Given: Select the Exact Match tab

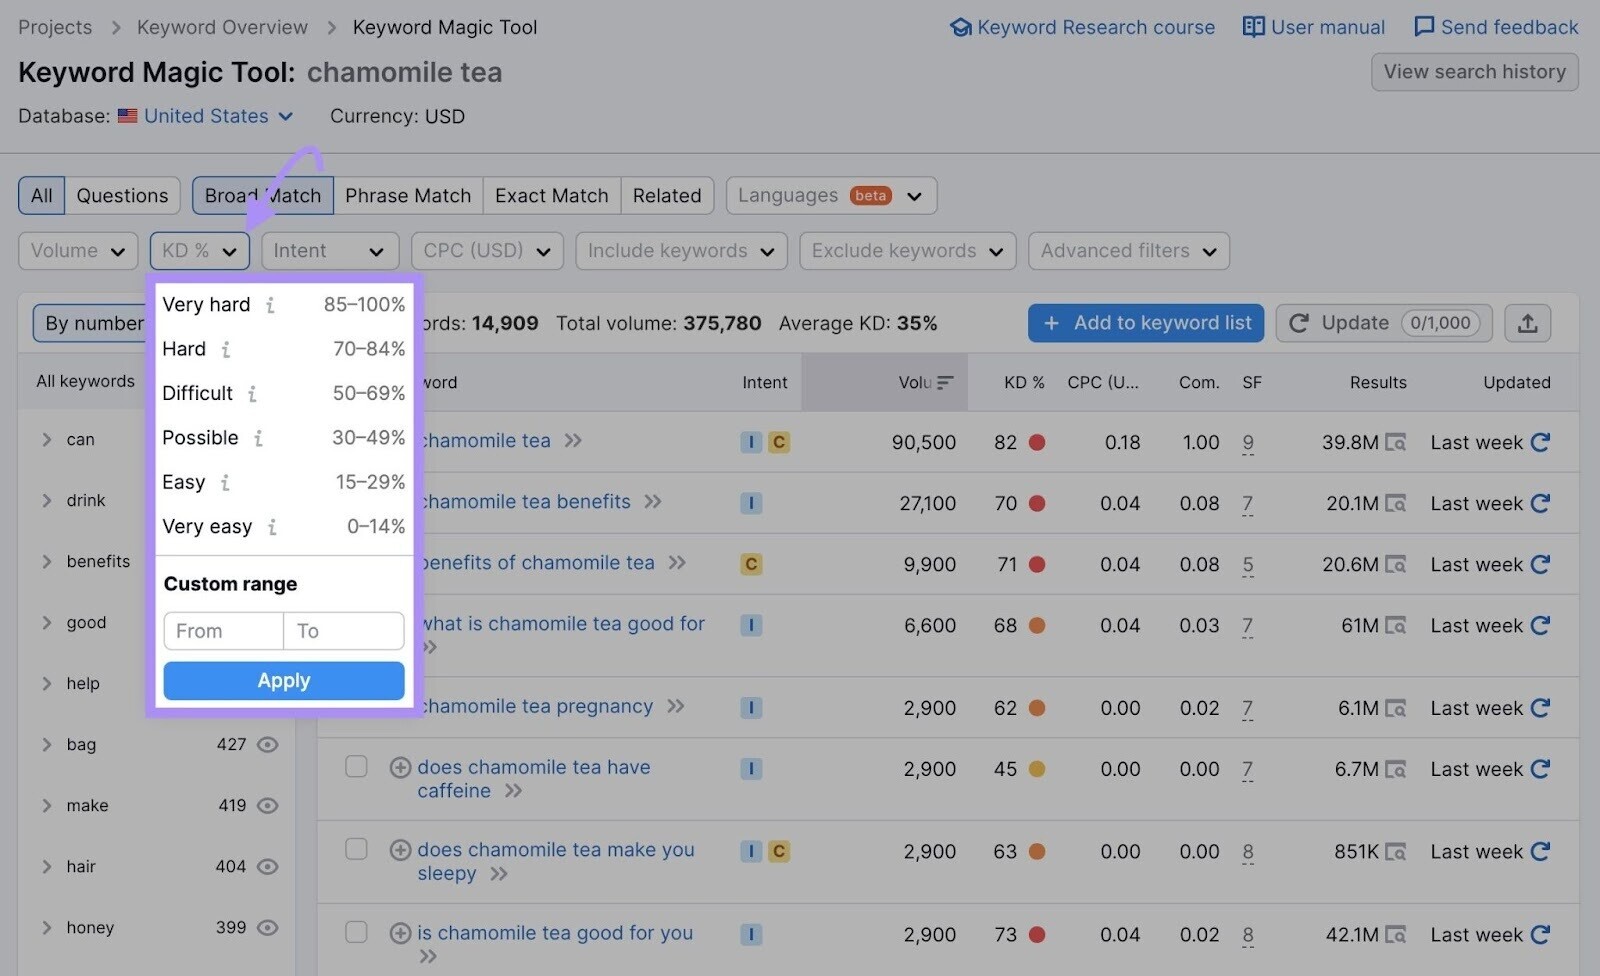Looking at the screenshot, I should [x=552, y=196].
